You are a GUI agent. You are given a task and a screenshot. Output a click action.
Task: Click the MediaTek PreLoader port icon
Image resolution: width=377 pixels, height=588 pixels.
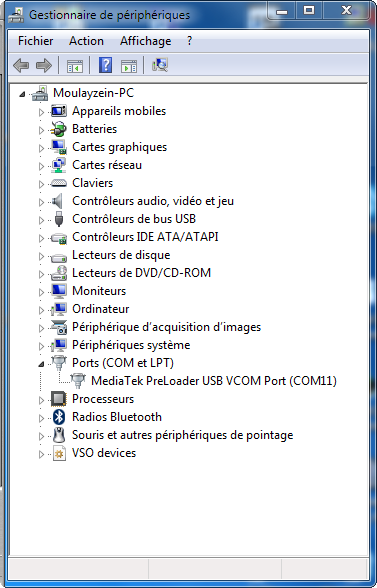[78, 381]
